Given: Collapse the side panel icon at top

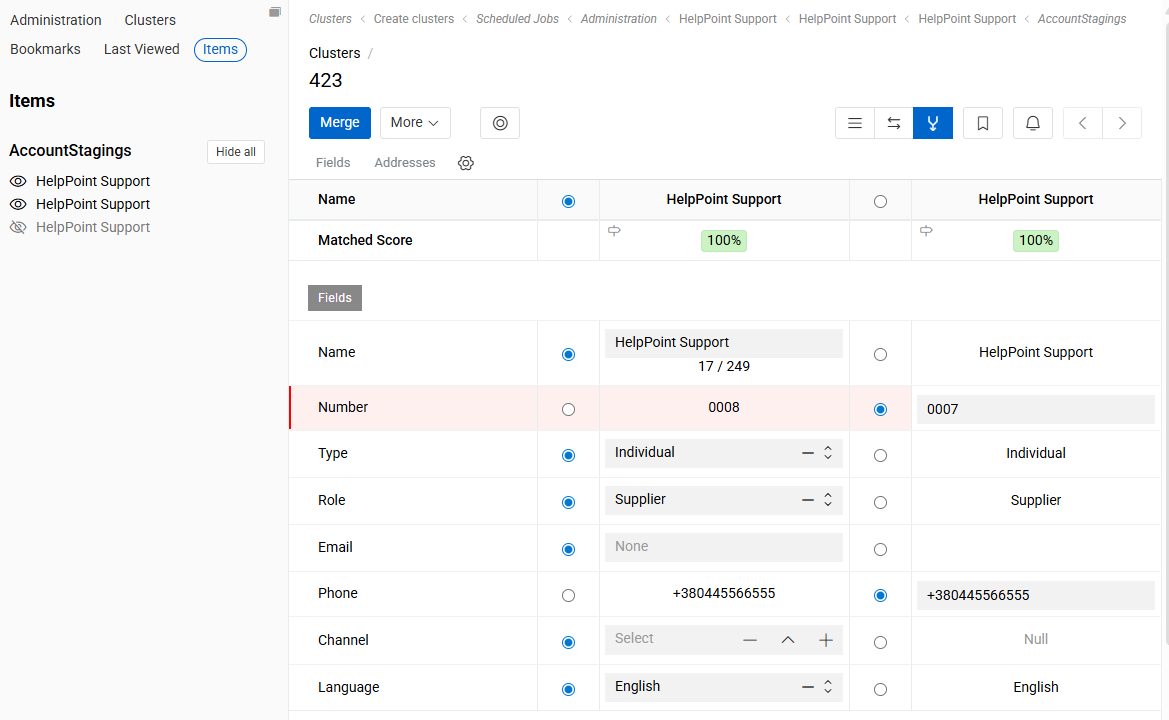Looking at the screenshot, I should [274, 12].
